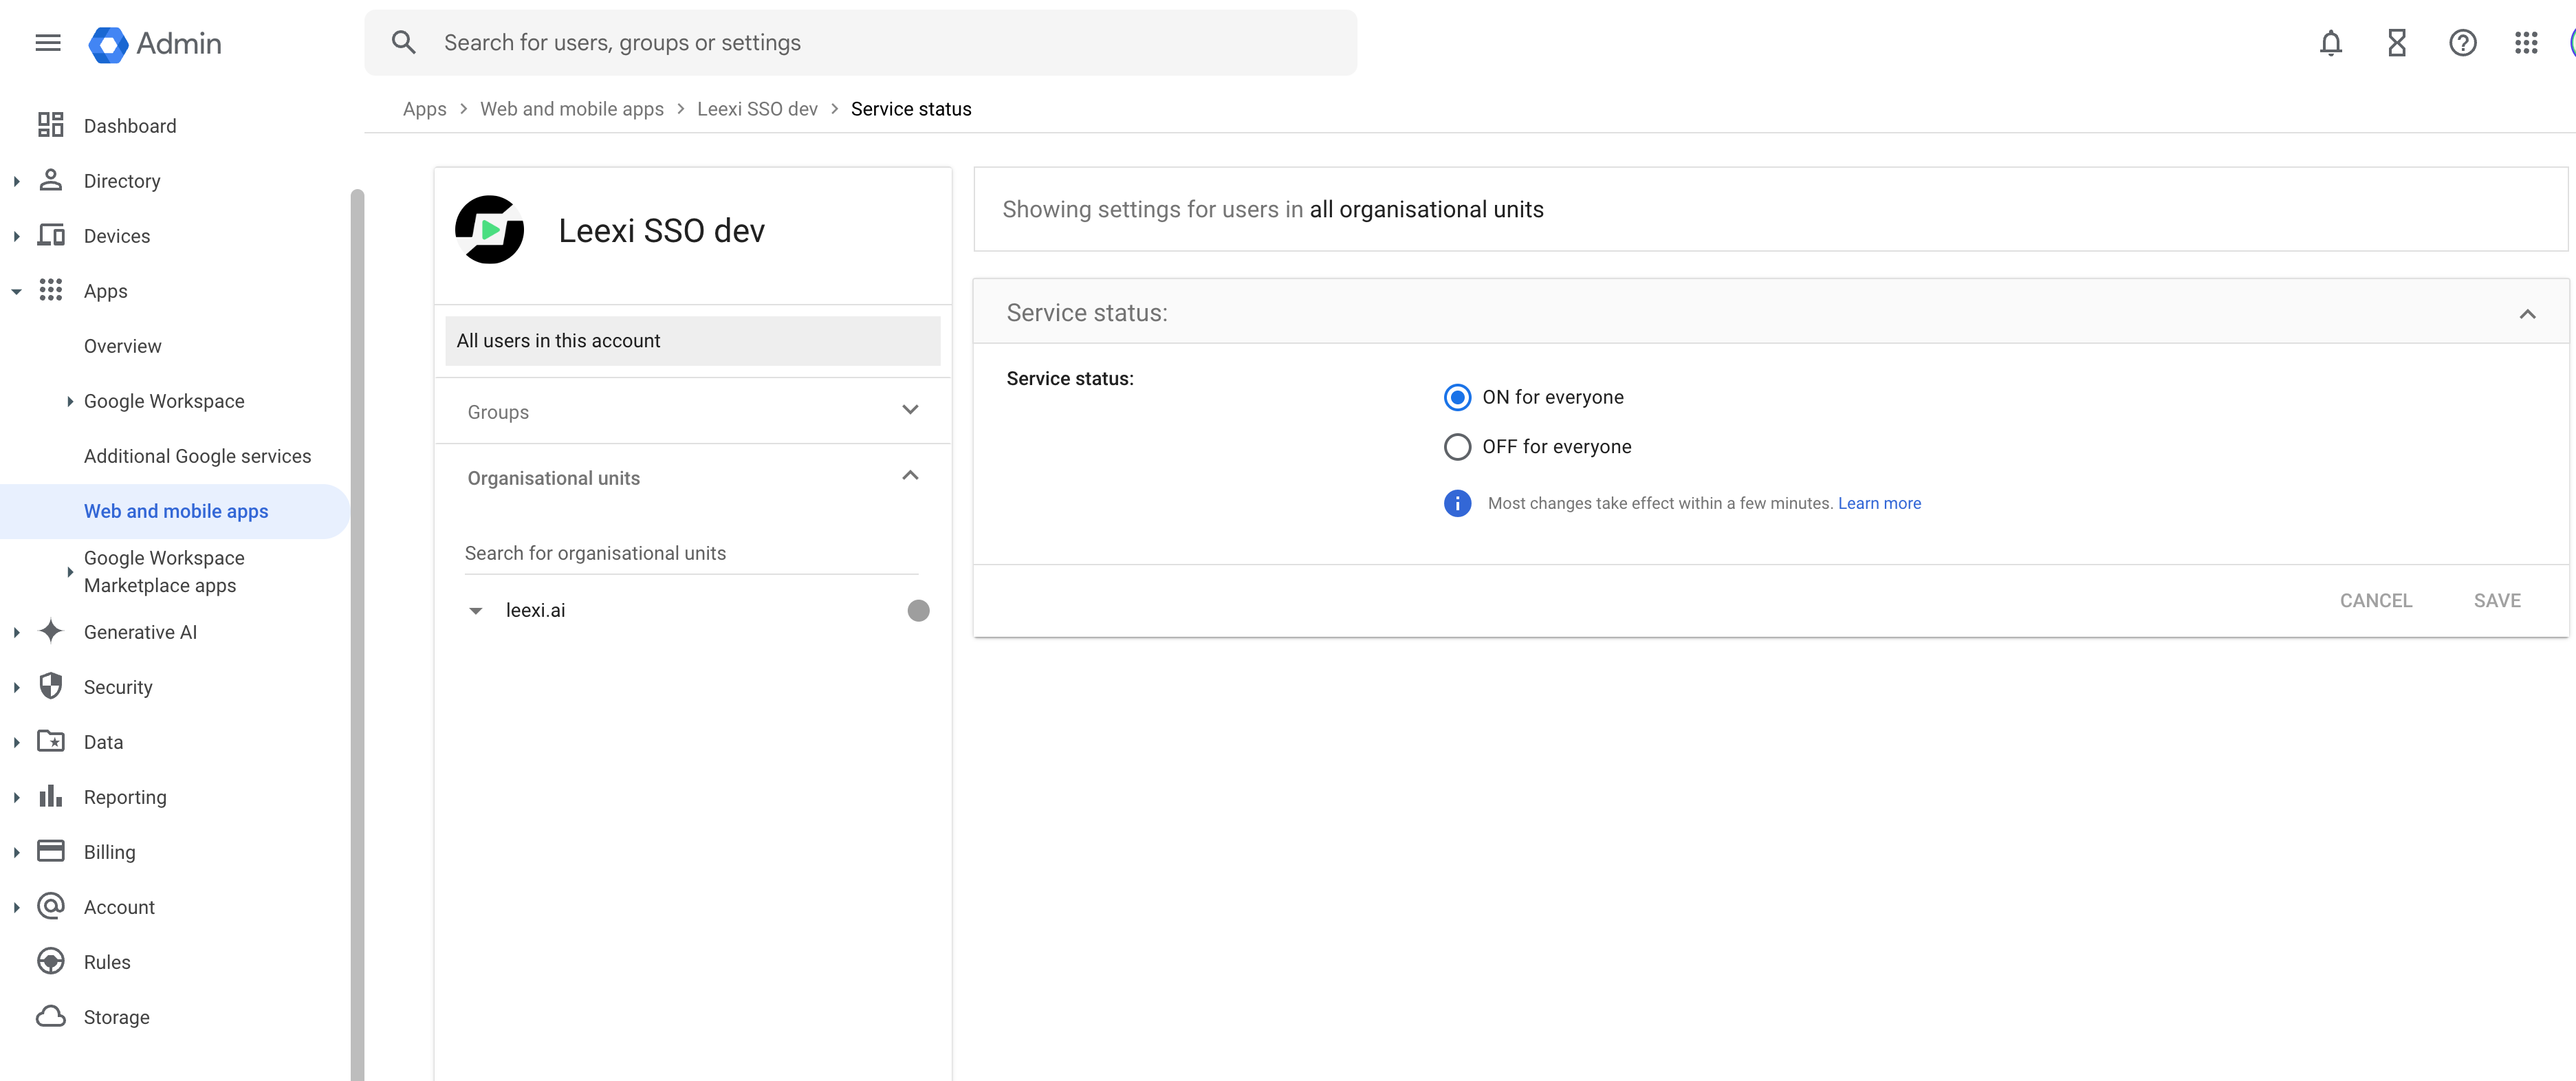This screenshot has width=2576, height=1081.
Task: Click the Reporting bar chart icon
Action: coord(50,796)
